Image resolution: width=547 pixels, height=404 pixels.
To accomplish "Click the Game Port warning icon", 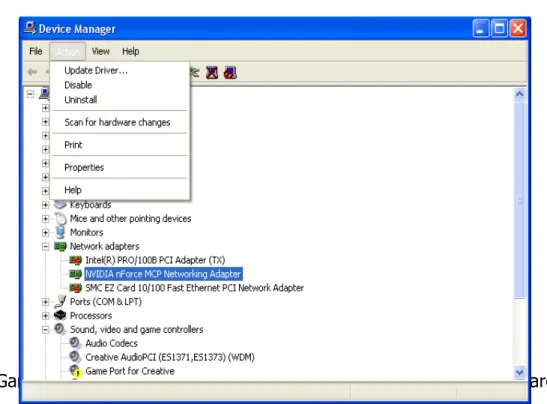I will point(75,371).
